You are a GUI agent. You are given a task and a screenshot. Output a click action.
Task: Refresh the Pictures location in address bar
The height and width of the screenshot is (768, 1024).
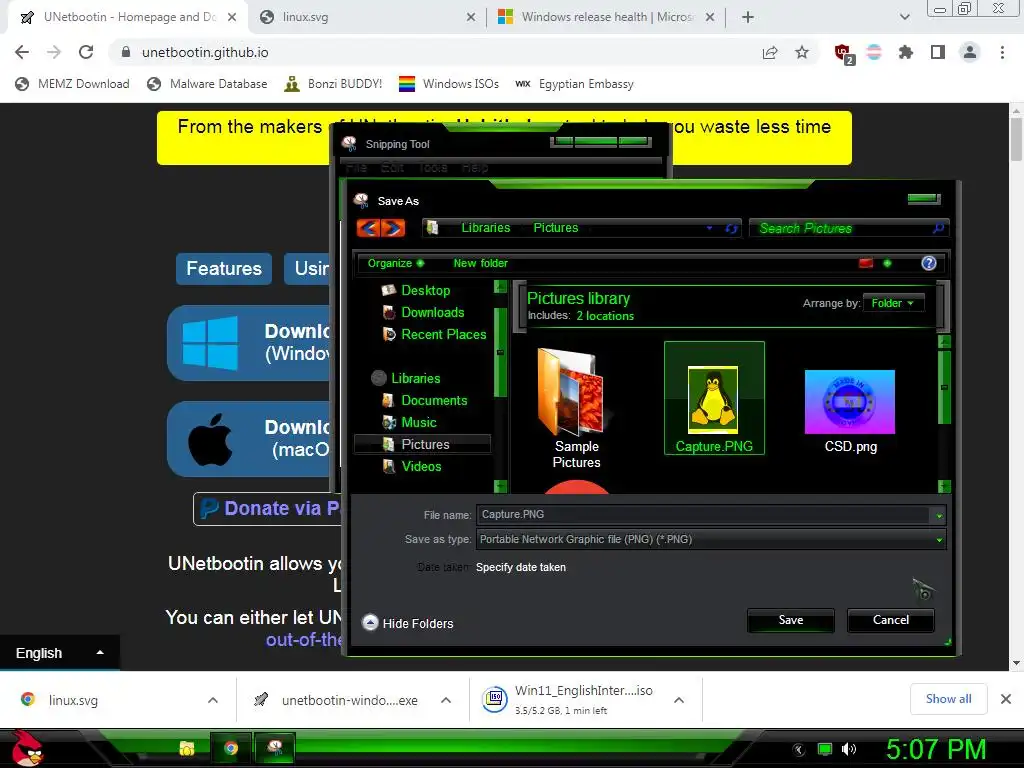pos(731,229)
